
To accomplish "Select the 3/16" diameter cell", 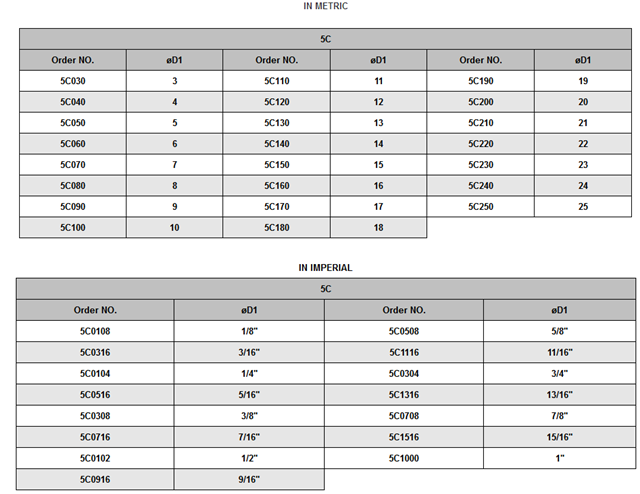I will tap(250, 352).
